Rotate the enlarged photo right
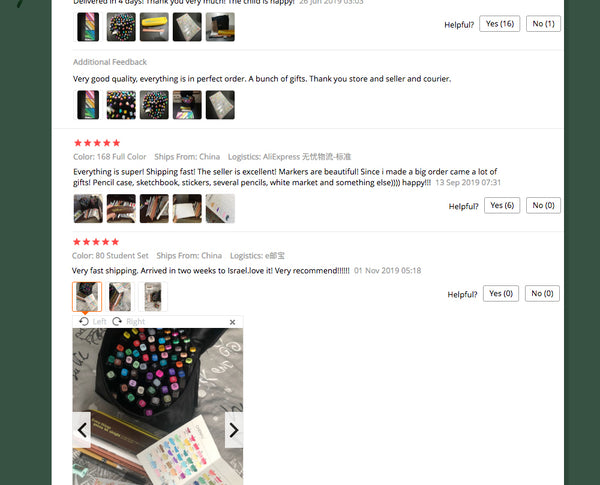600x485 pixels. point(129,322)
